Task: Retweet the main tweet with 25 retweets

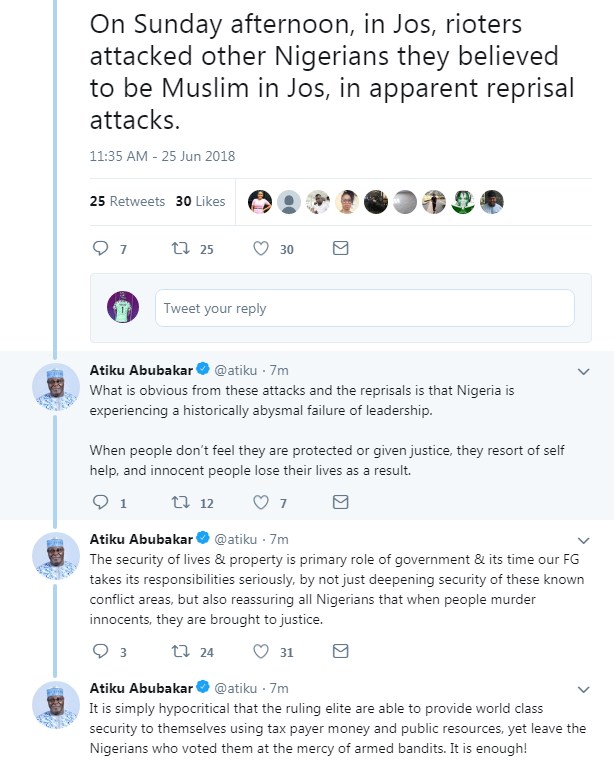Action: click(180, 248)
